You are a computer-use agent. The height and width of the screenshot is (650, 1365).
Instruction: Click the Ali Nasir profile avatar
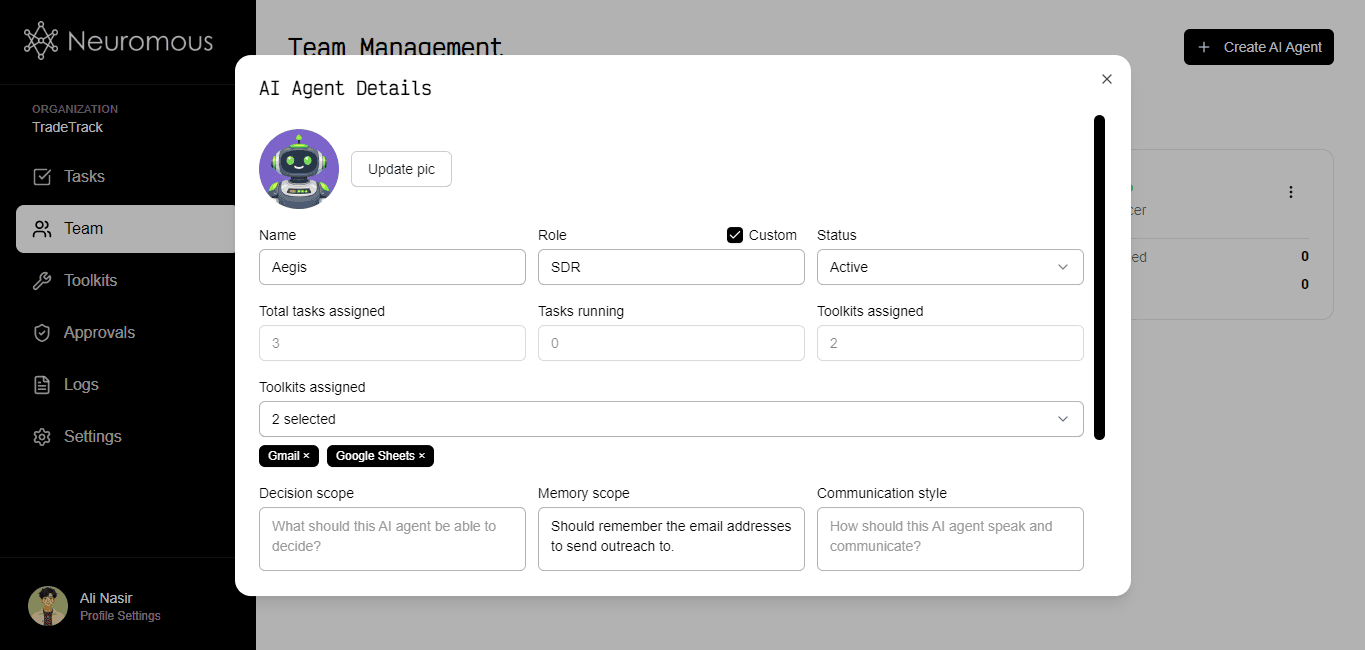48,606
